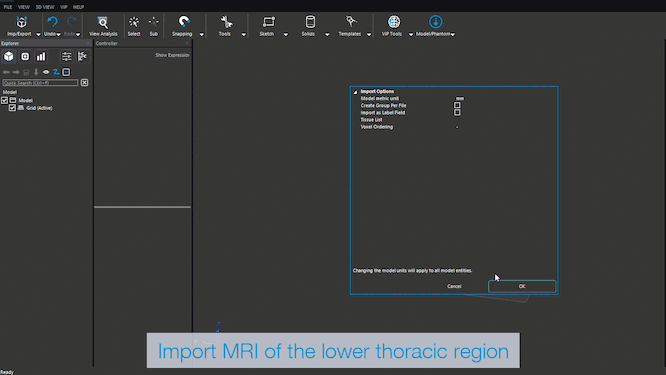Screen dimensions: 666x375
Task: Click the Solids cylinder icon
Action: pos(310,22)
